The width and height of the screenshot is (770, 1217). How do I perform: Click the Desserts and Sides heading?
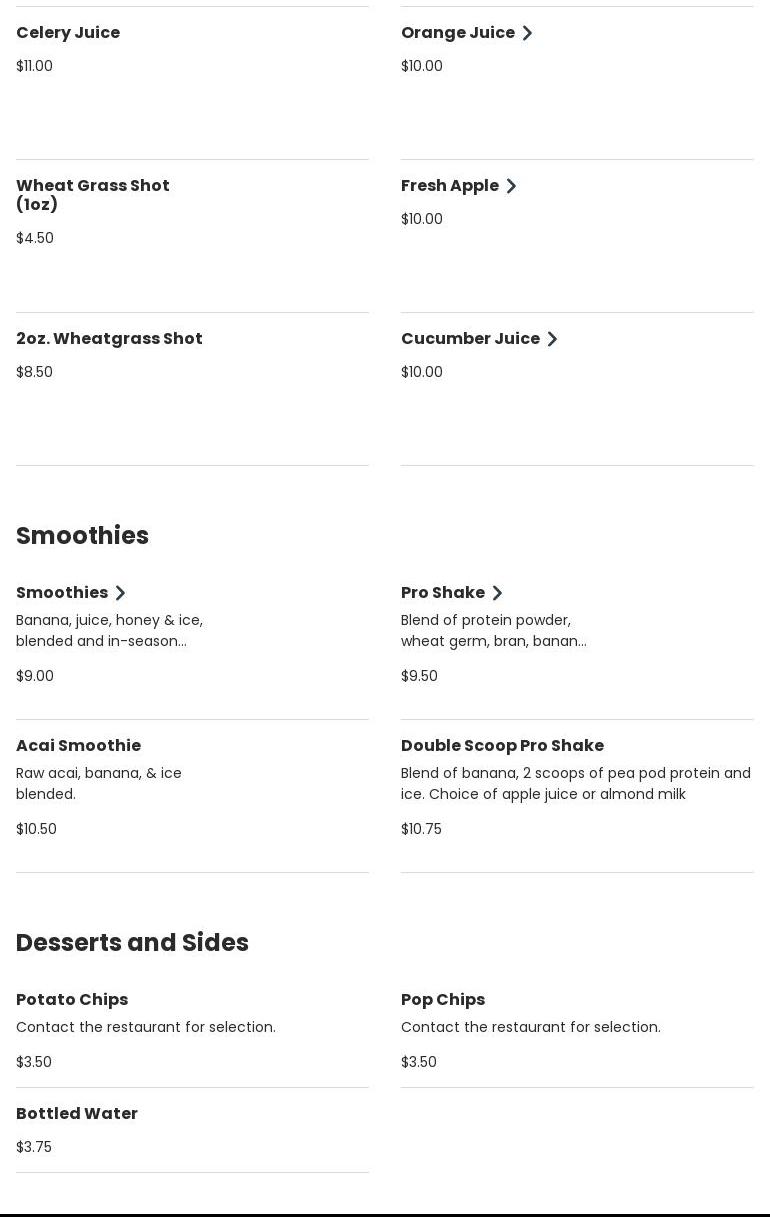click(132, 943)
